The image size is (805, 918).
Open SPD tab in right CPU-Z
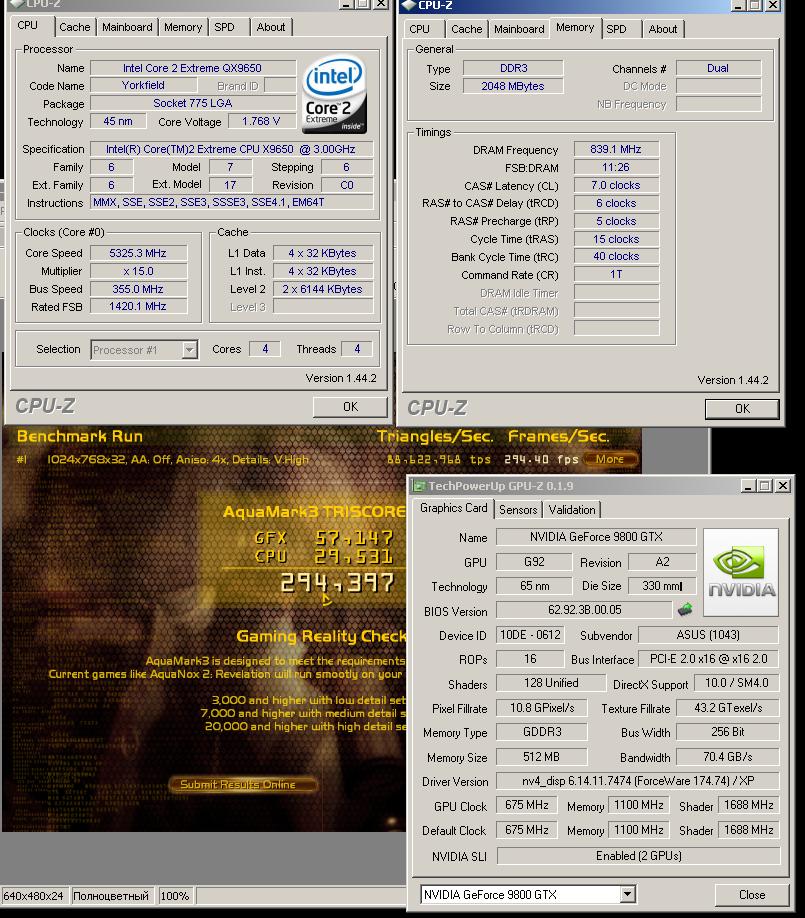click(x=616, y=29)
